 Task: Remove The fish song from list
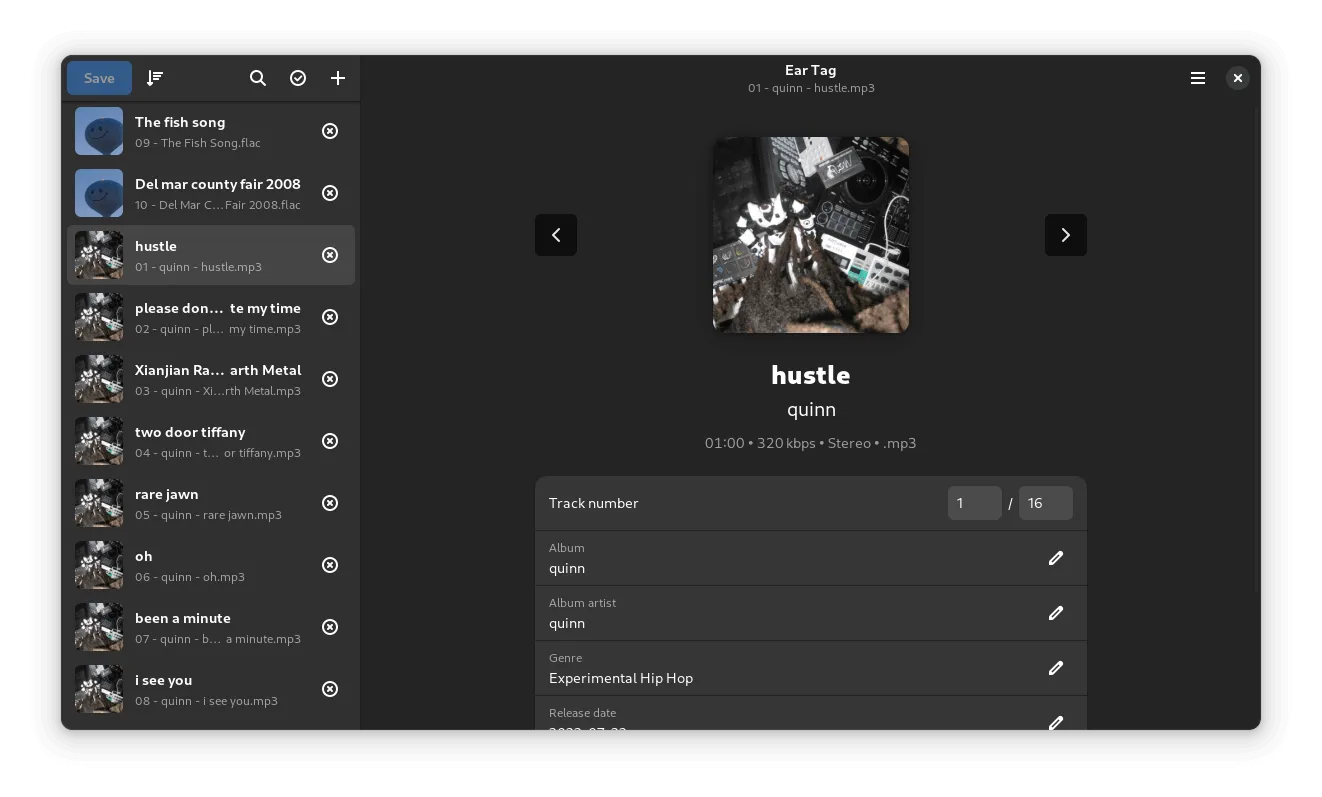point(330,131)
